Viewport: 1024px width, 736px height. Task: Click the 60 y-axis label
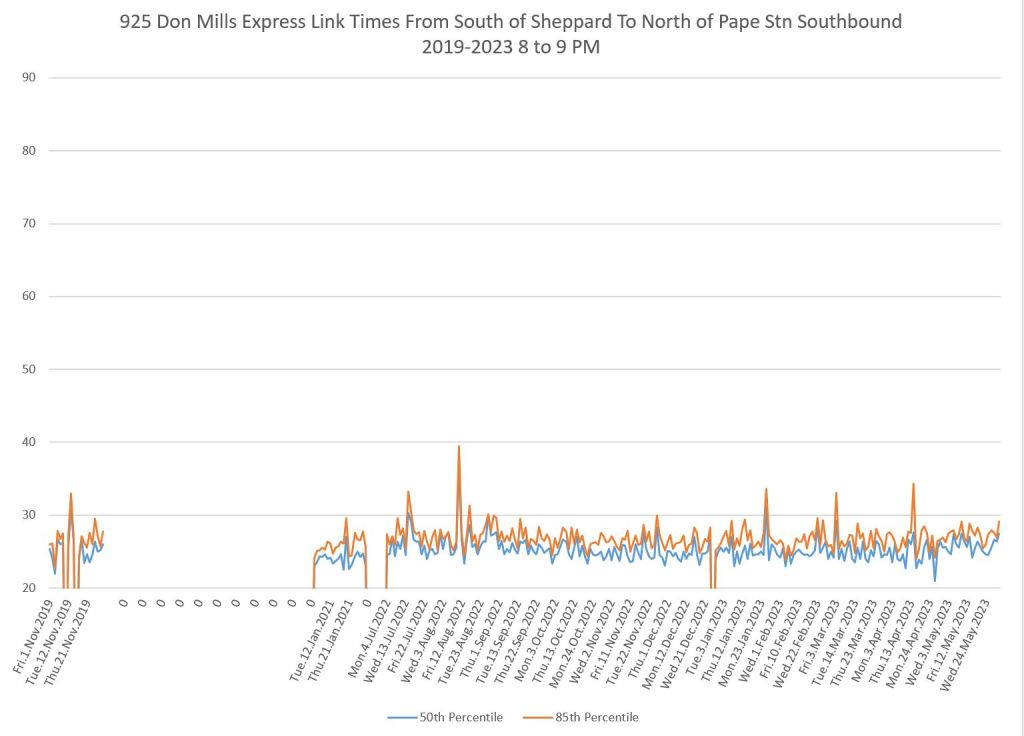pos(28,297)
